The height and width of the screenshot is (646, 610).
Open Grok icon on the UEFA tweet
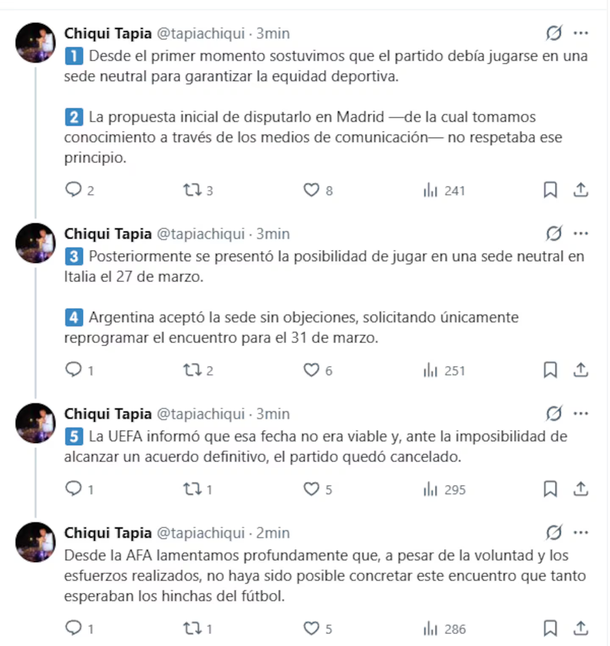click(553, 412)
